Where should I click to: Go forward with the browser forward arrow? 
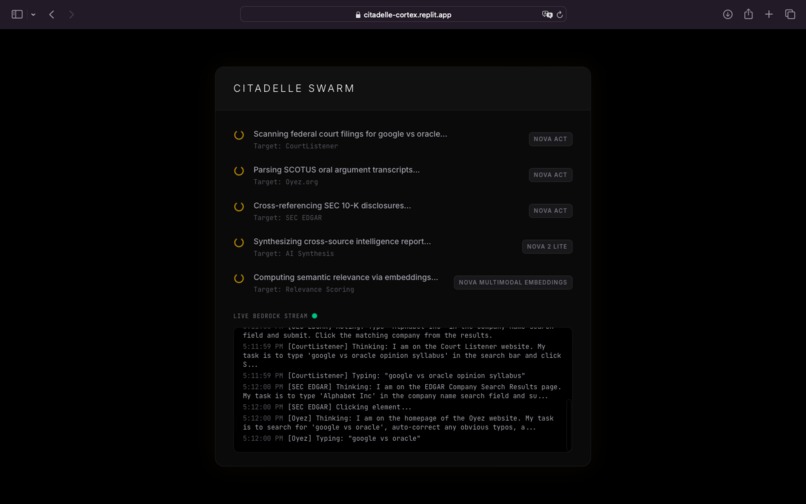pos(71,14)
